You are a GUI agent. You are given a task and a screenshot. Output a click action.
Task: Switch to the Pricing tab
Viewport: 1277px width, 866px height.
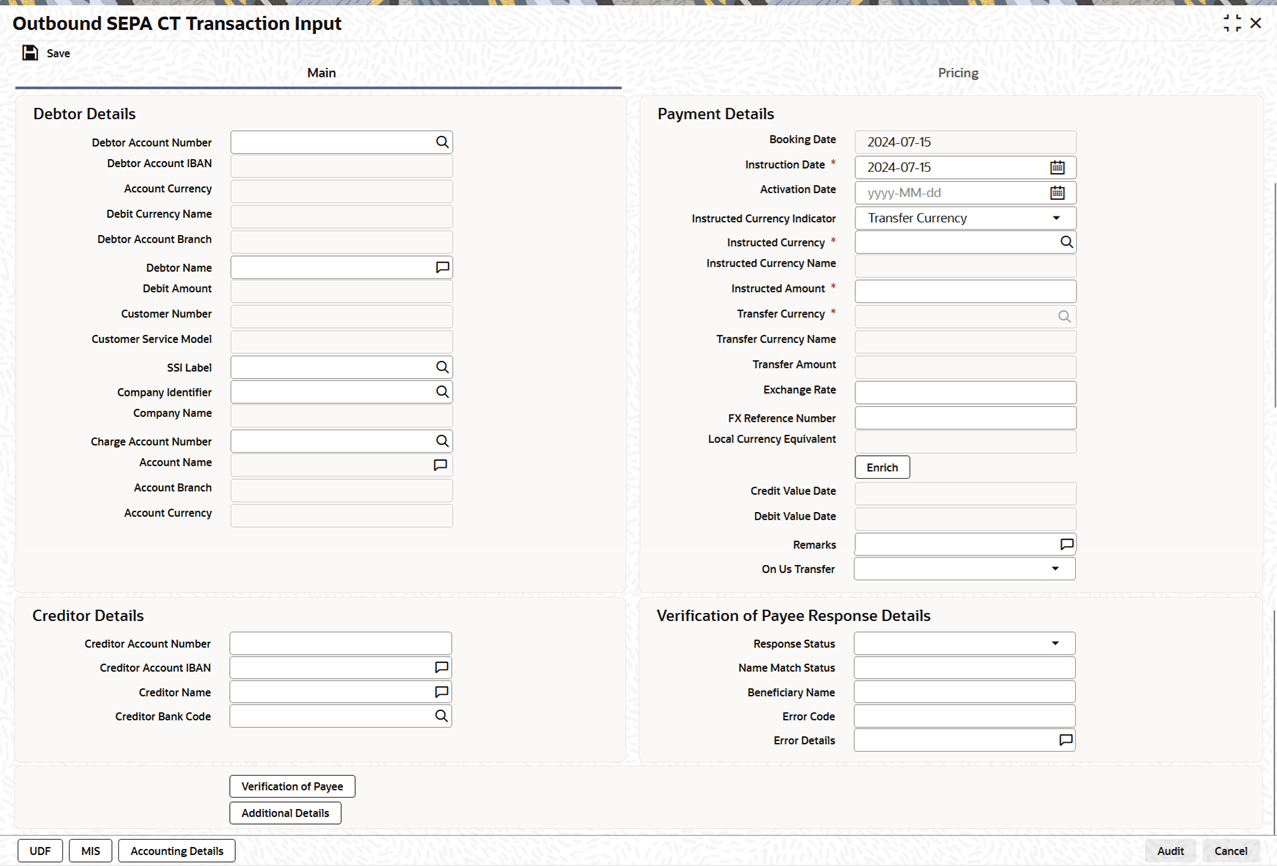(958, 73)
